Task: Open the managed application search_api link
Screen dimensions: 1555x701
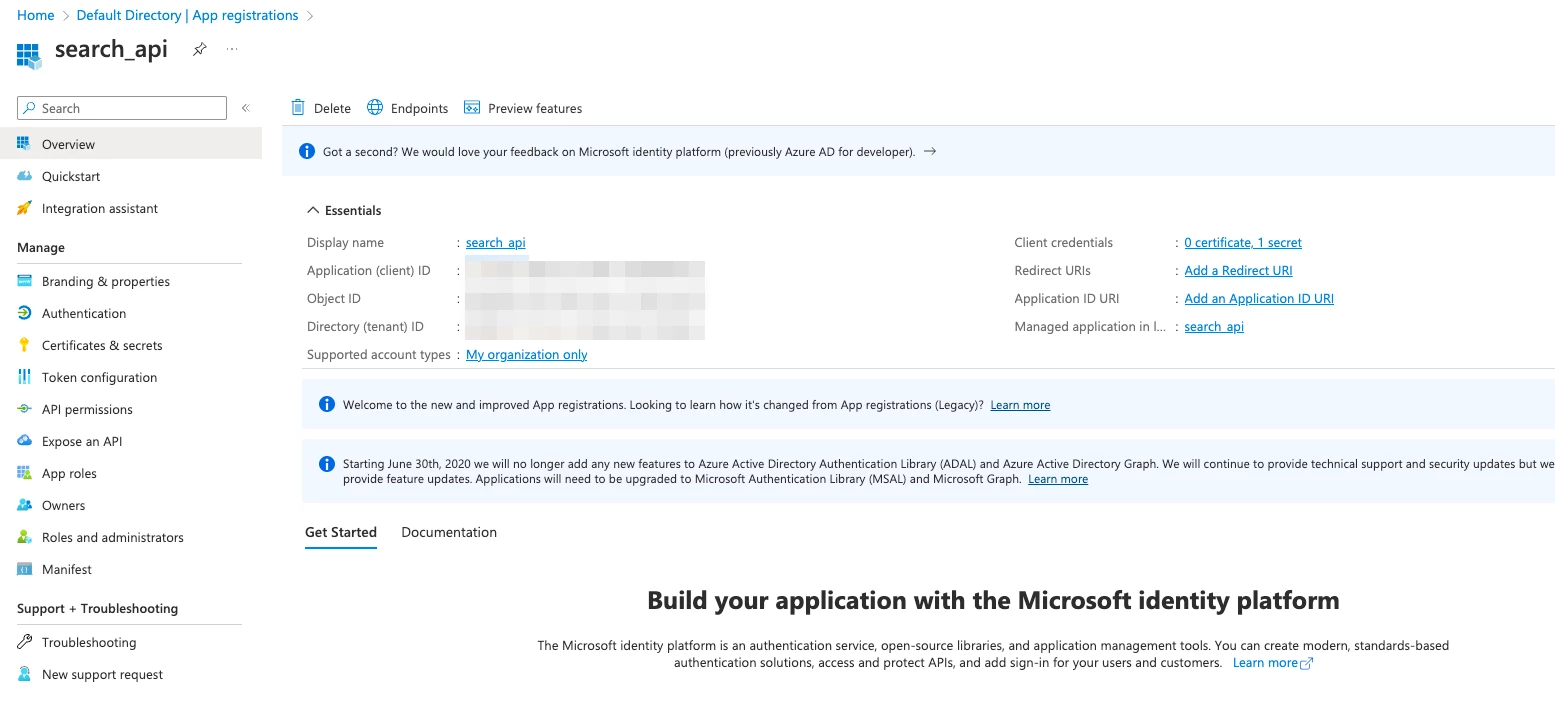Action: 1214,327
